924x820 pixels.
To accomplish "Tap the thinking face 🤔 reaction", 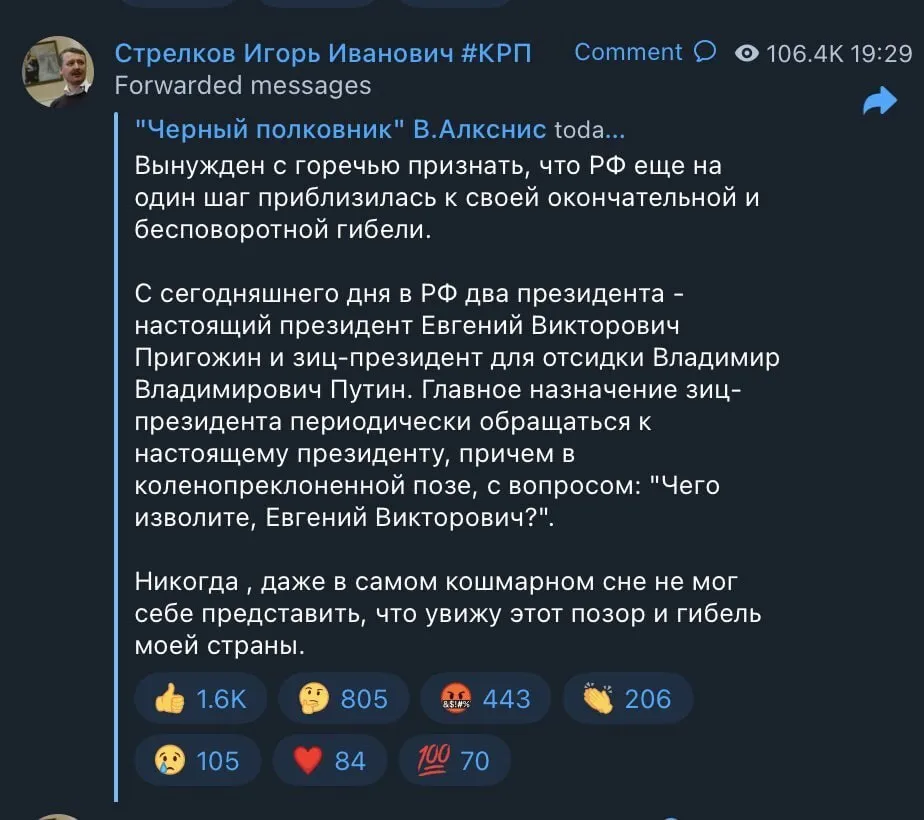I will point(314,699).
